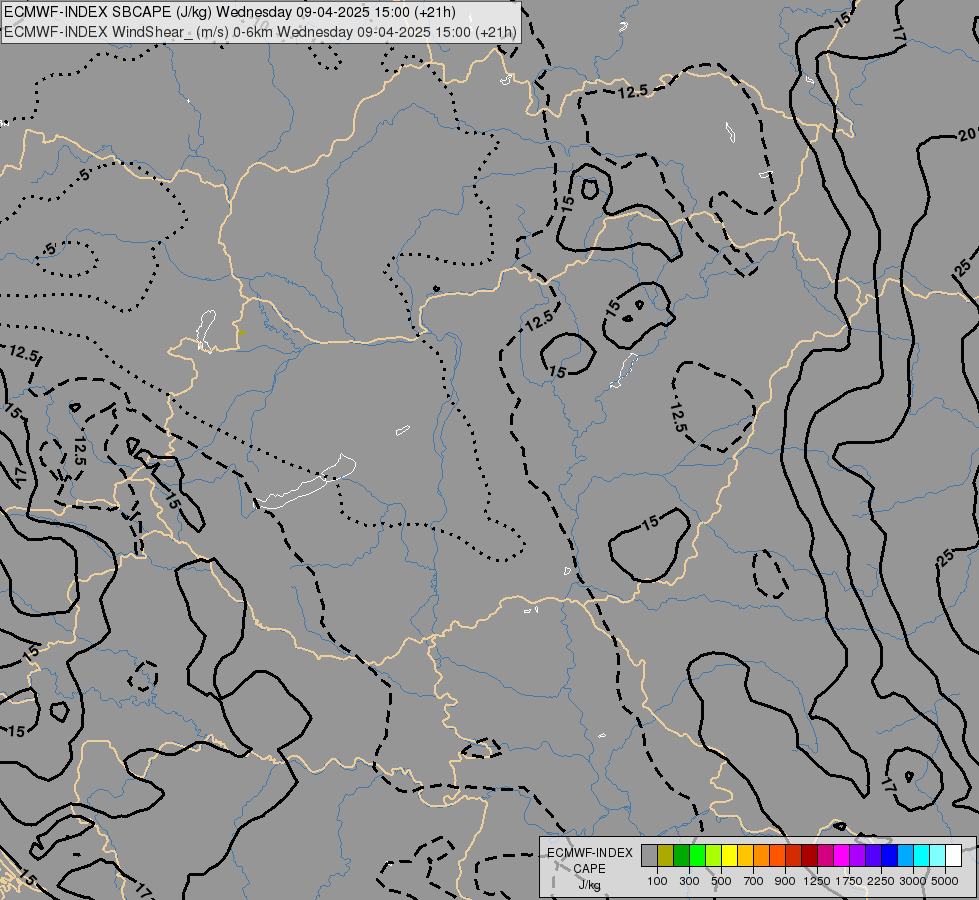Screen dimensions: 979x900
Task: Click the legend value 5000
Action: point(945,881)
